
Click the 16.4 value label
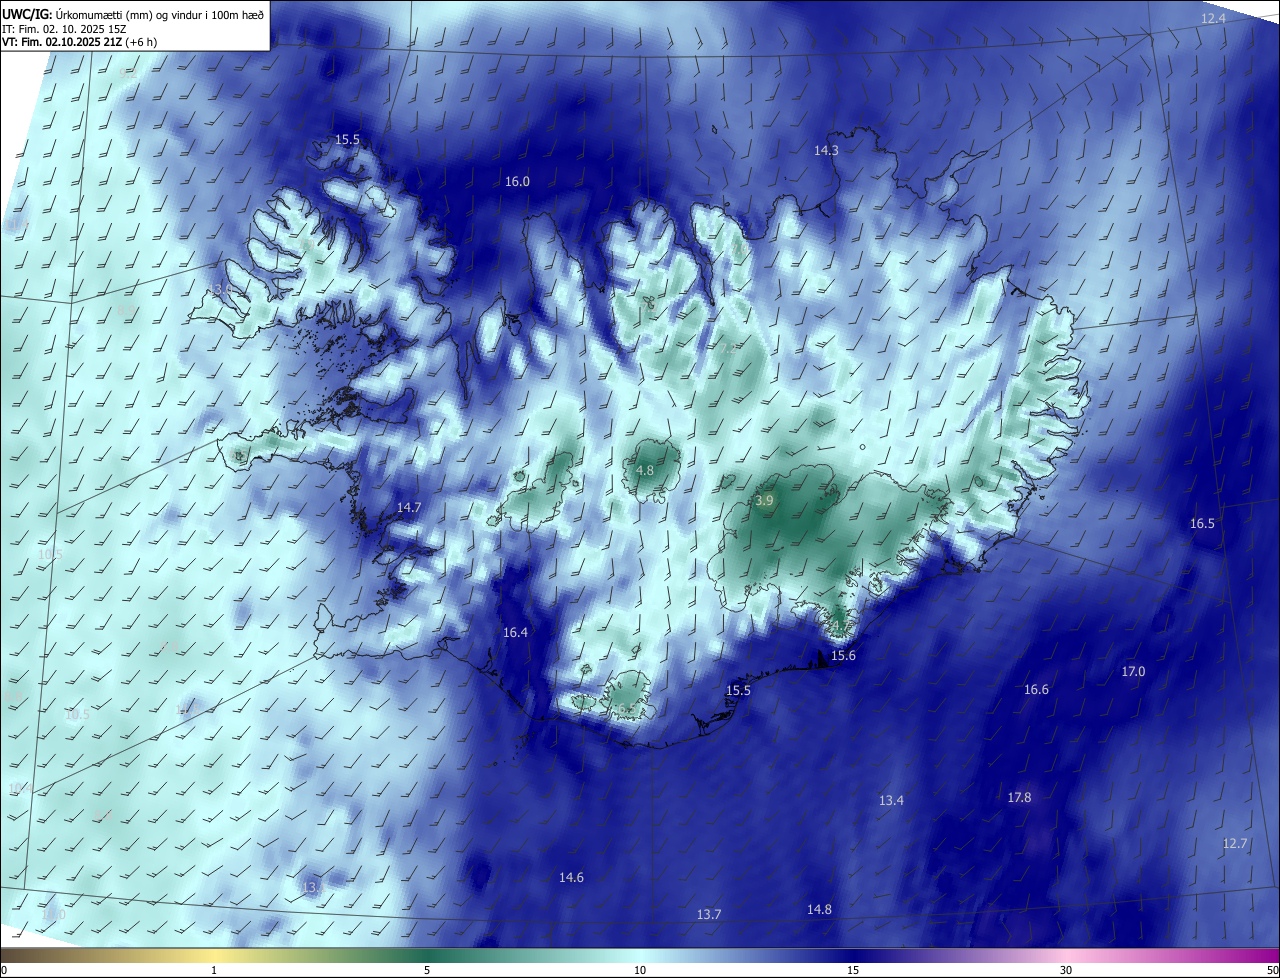coord(515,633)
